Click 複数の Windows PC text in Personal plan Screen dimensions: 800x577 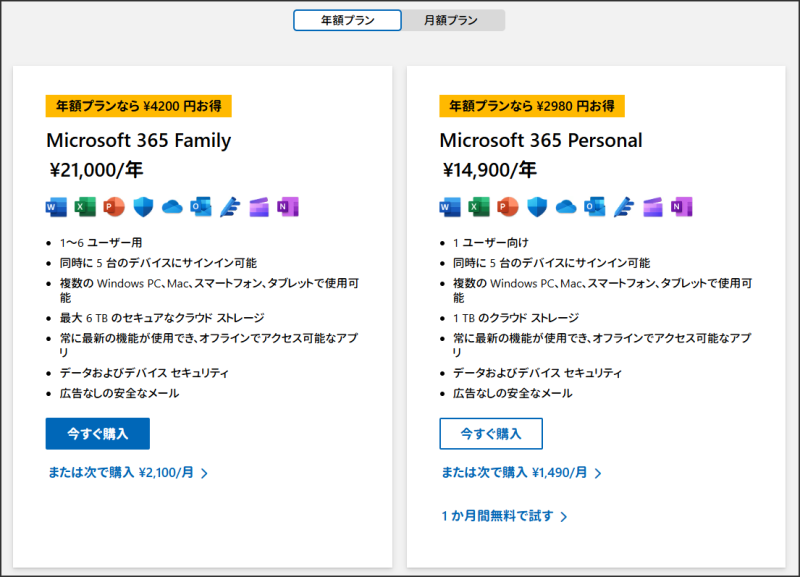coord(603,290)
